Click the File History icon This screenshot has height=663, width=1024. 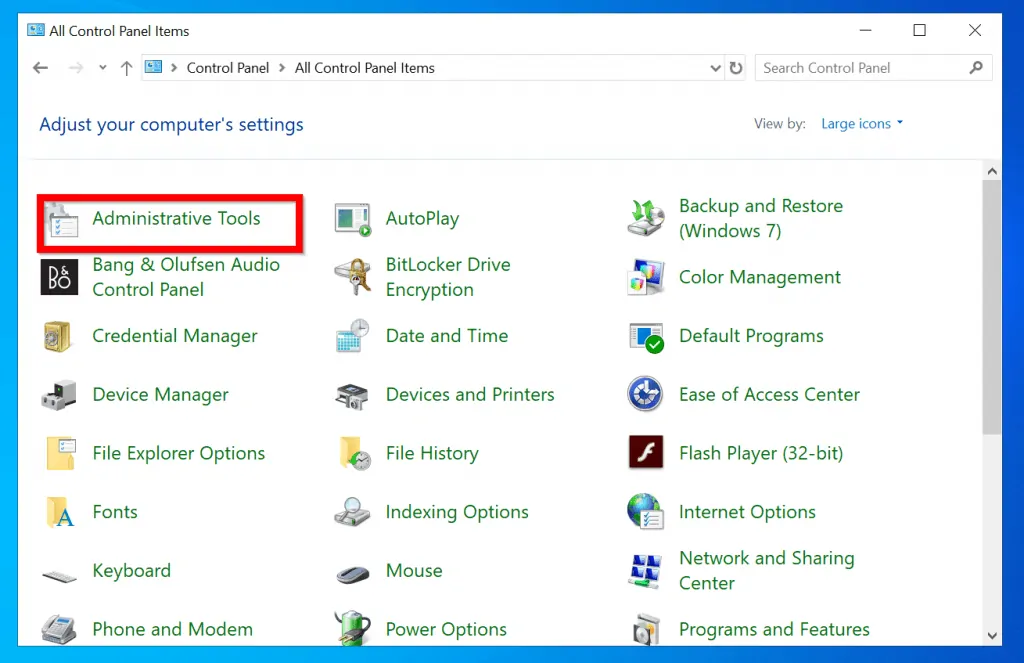coord(355,453)
